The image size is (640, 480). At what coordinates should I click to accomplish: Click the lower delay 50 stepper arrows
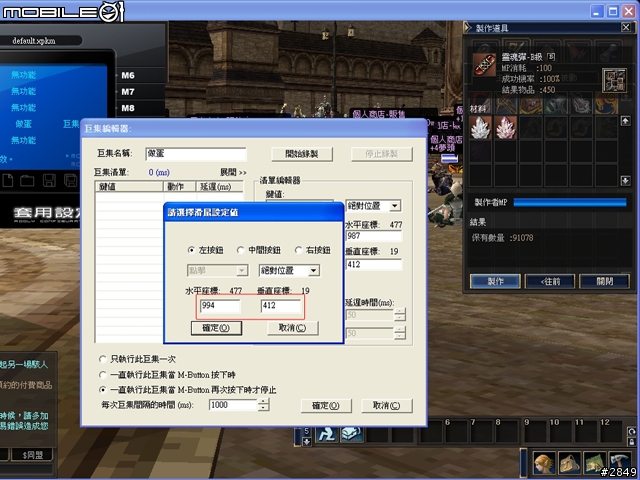coord(400,333)
